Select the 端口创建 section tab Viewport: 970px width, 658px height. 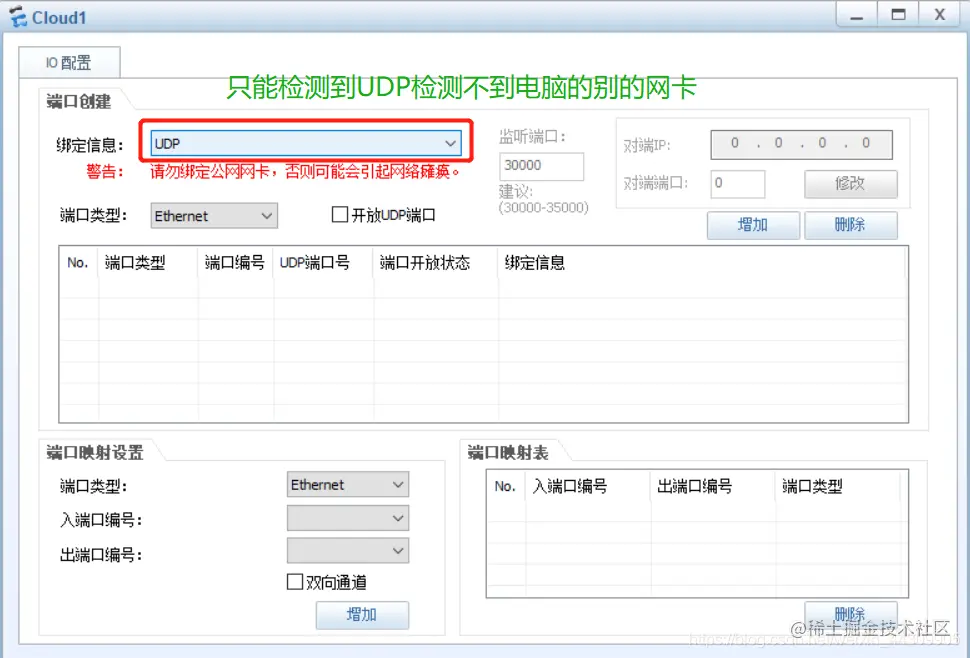79,99
